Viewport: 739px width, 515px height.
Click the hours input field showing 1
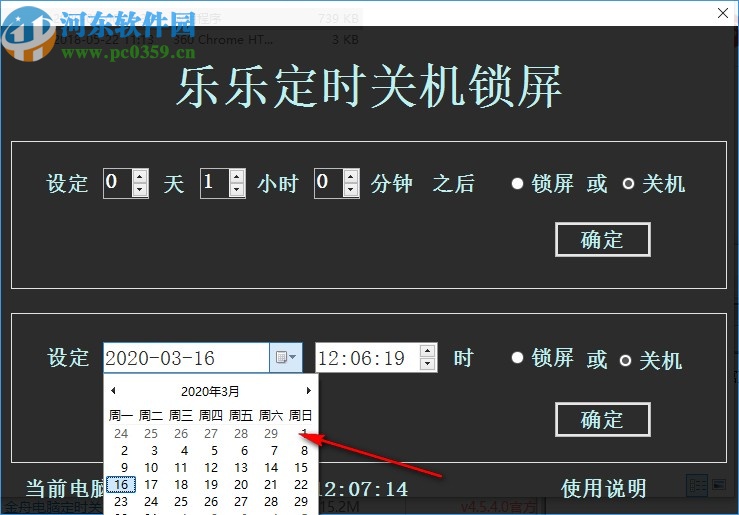coord(215,183)
